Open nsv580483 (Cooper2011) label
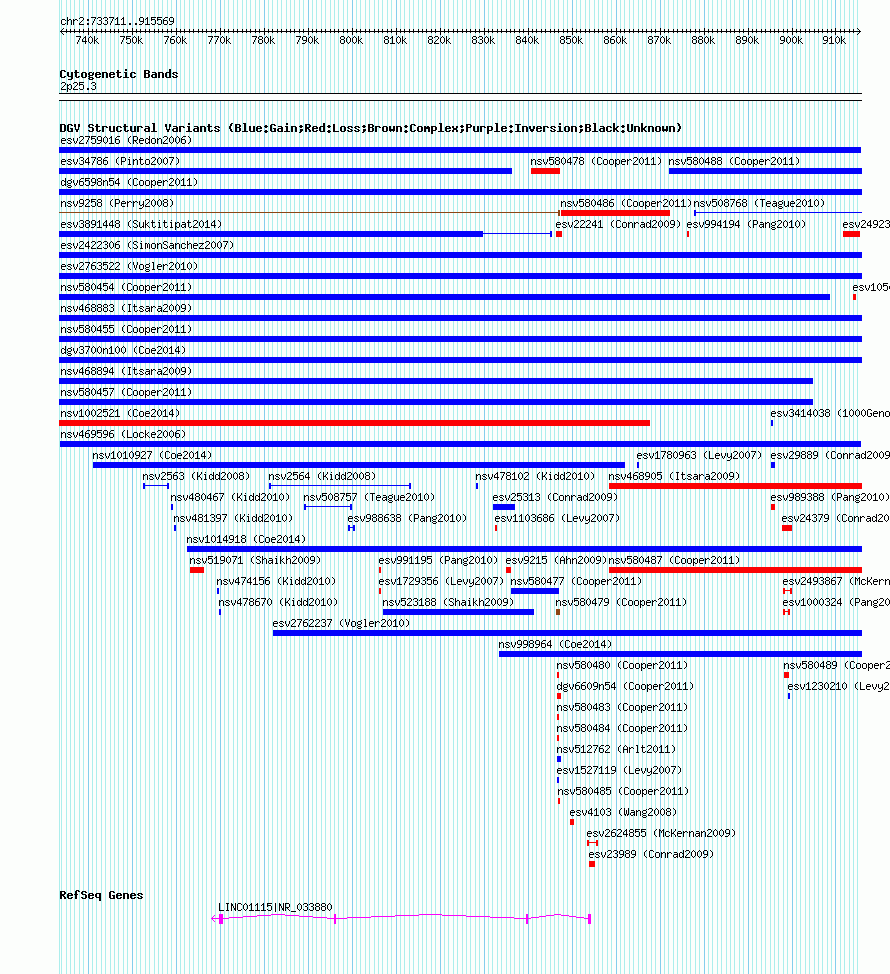890x974 pixels. (x=622, y=708)
